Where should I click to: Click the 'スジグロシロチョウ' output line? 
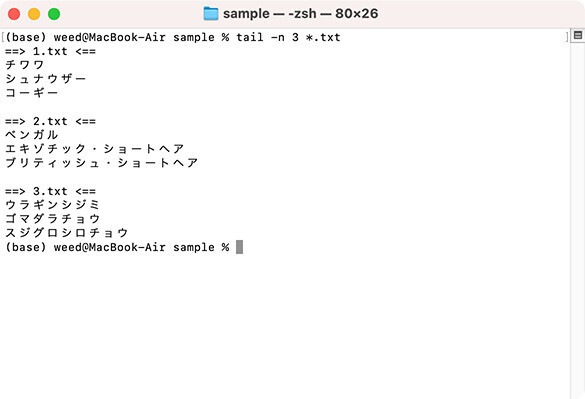point(67,233)
